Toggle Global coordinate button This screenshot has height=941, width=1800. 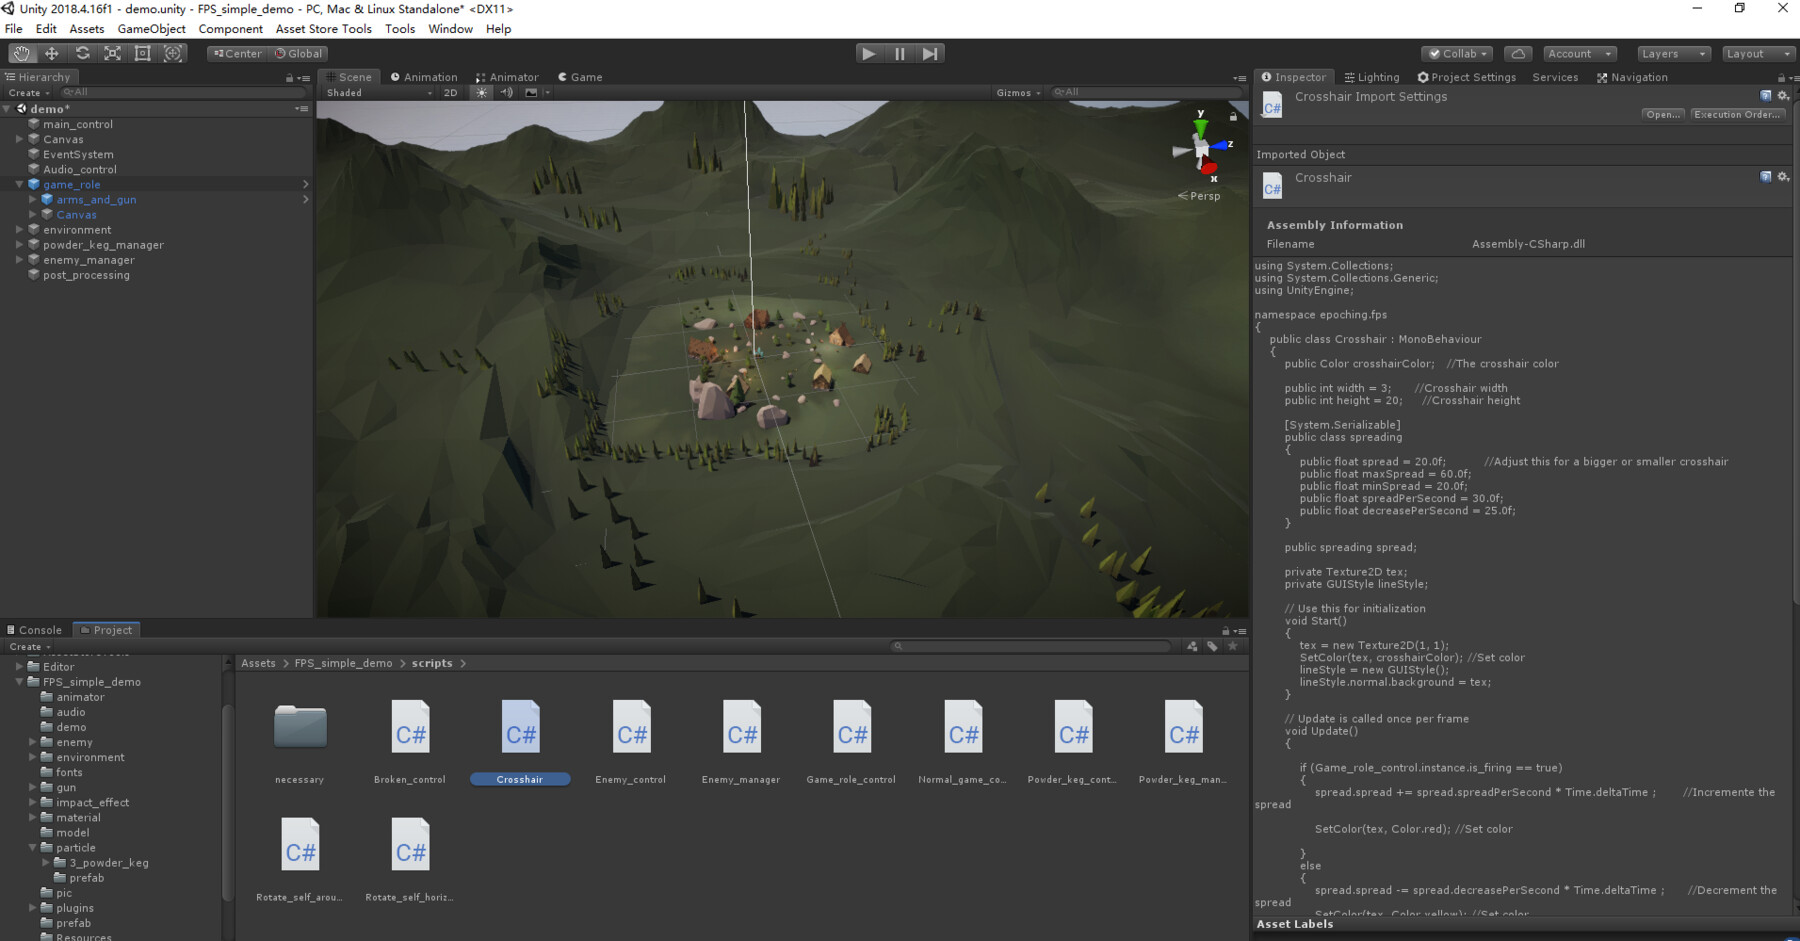(x=298, y=54)
